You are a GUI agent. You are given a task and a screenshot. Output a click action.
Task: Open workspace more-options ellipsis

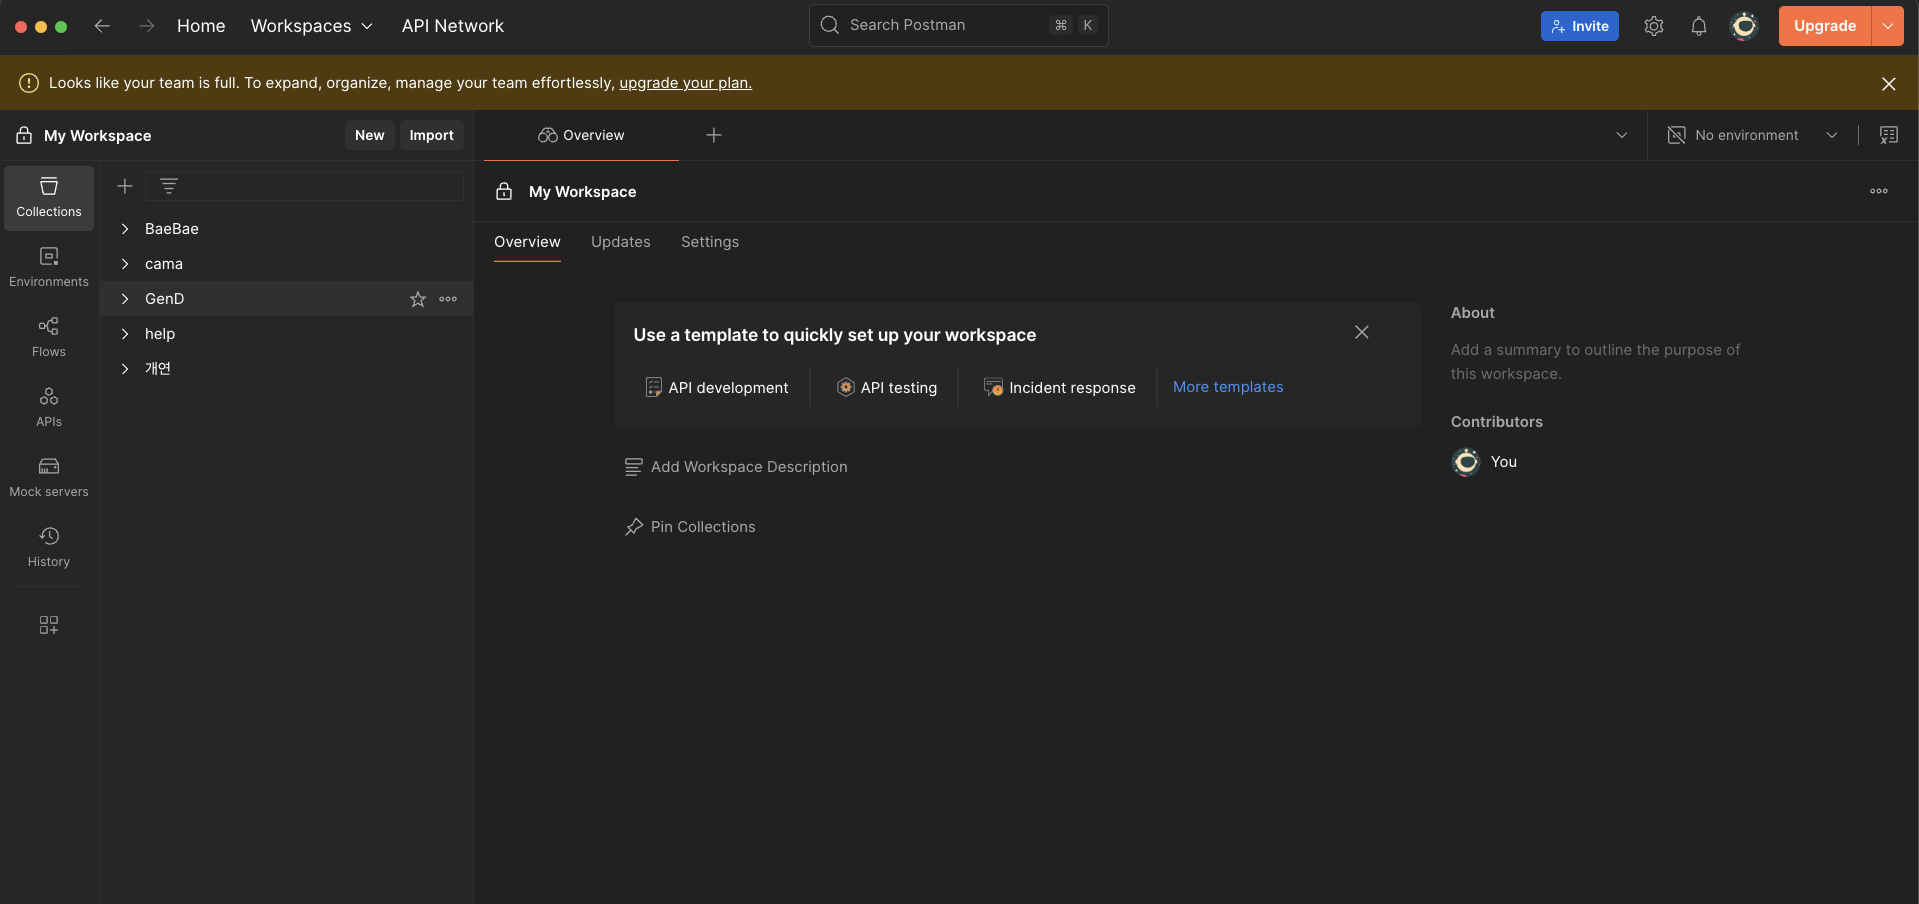click(x=1879, y=191)
